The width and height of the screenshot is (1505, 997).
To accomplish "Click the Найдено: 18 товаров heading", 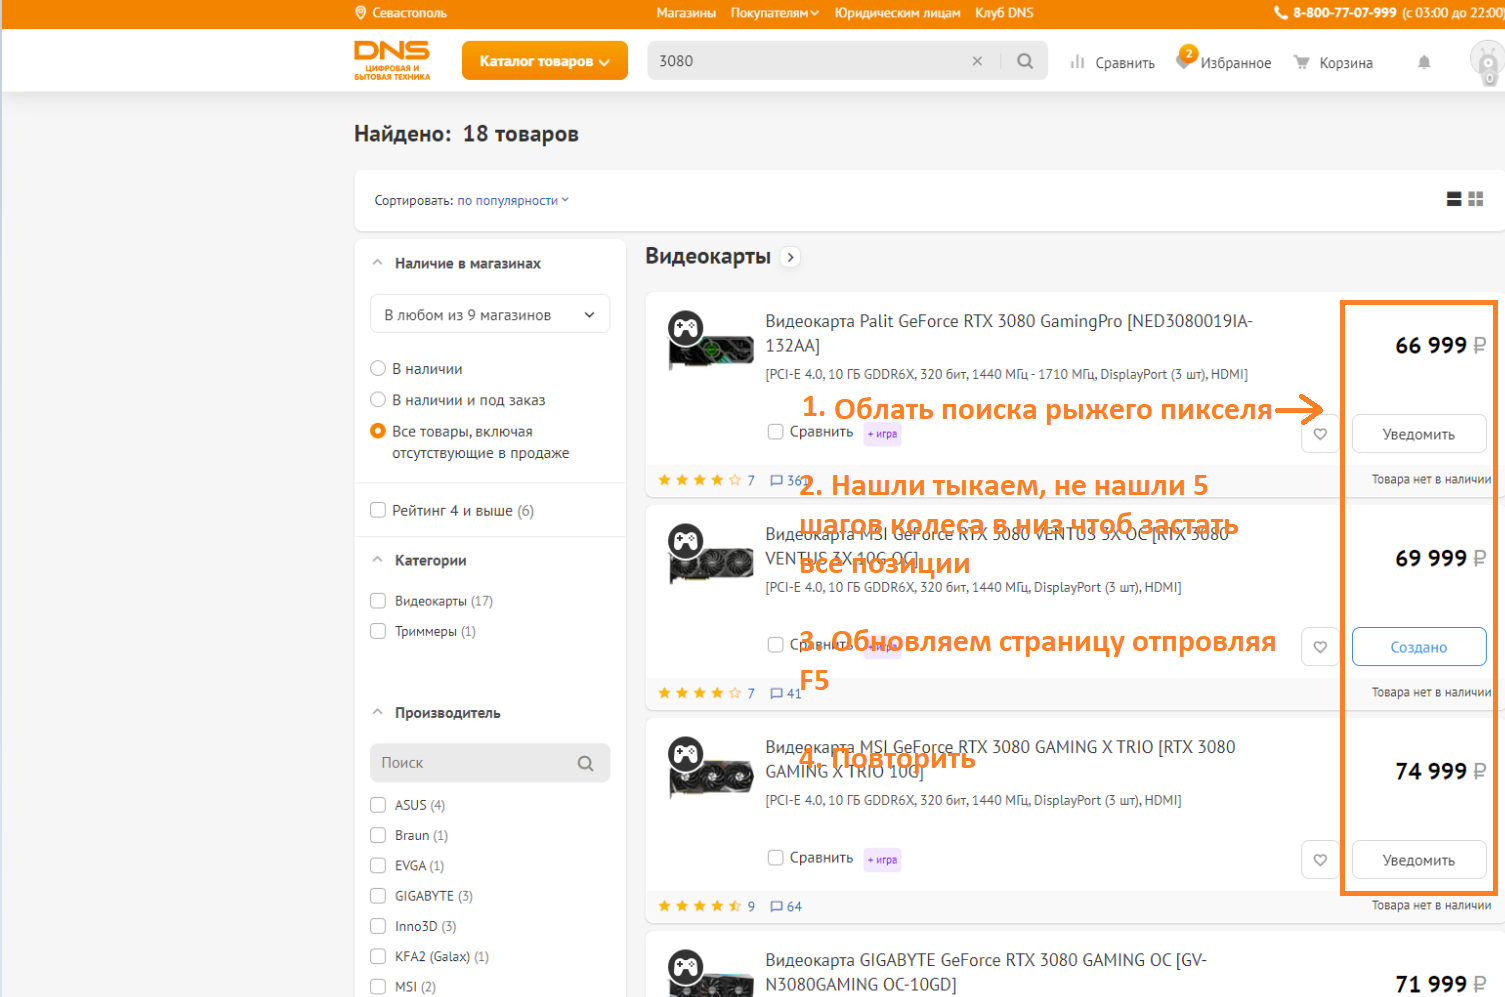I will (x=466, y=134).
